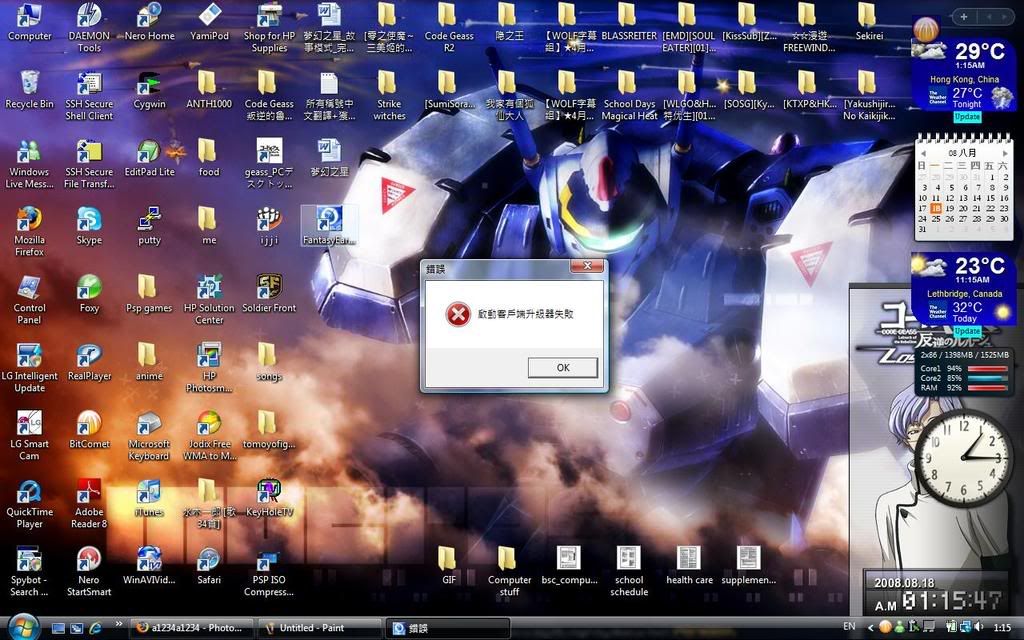
Task: Open QuickTime Player shortcut
Action: pyautogui.click(x=30, y=492)
